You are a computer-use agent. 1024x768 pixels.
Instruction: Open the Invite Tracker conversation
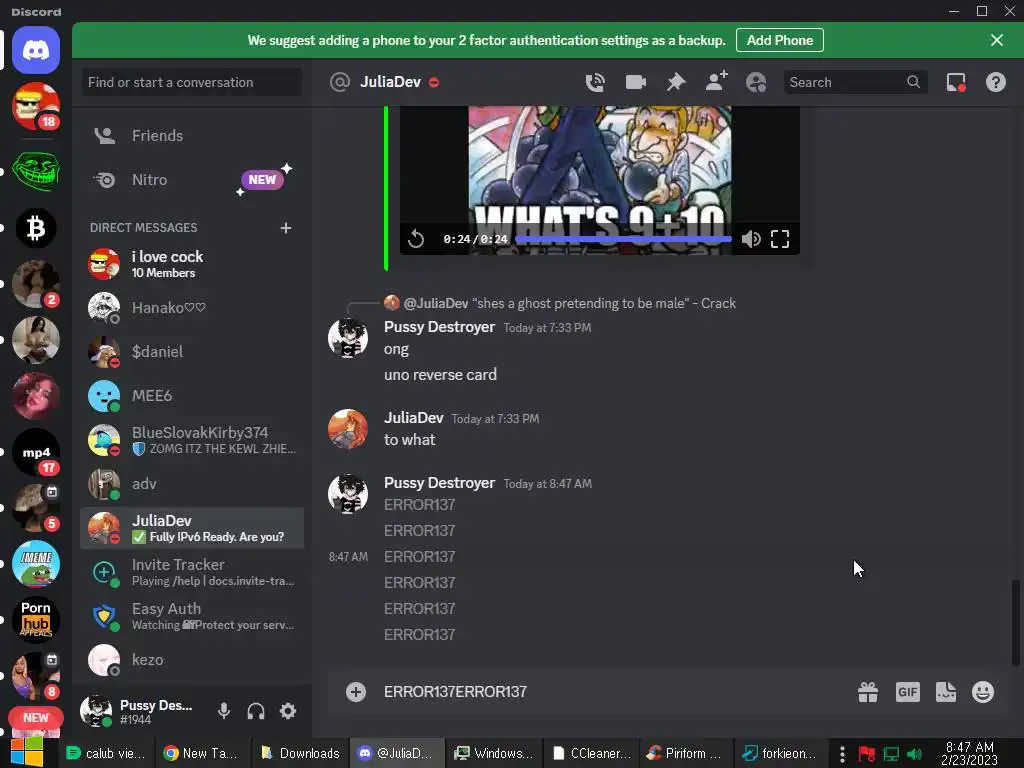click(191, 571)
